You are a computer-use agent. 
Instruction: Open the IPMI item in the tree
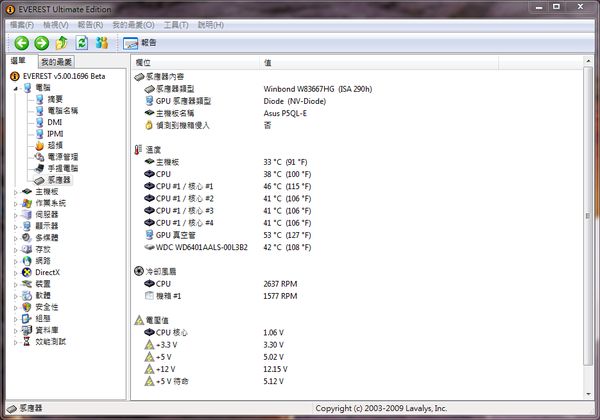pyautogui.click(x=55, y=134)
